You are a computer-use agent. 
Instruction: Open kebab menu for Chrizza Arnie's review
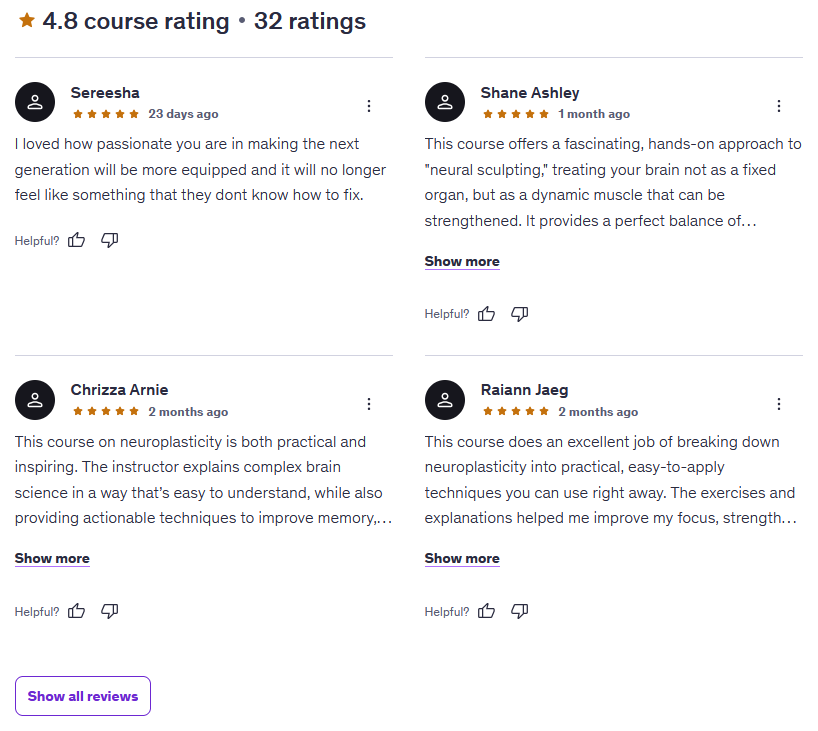click(369, 404)
